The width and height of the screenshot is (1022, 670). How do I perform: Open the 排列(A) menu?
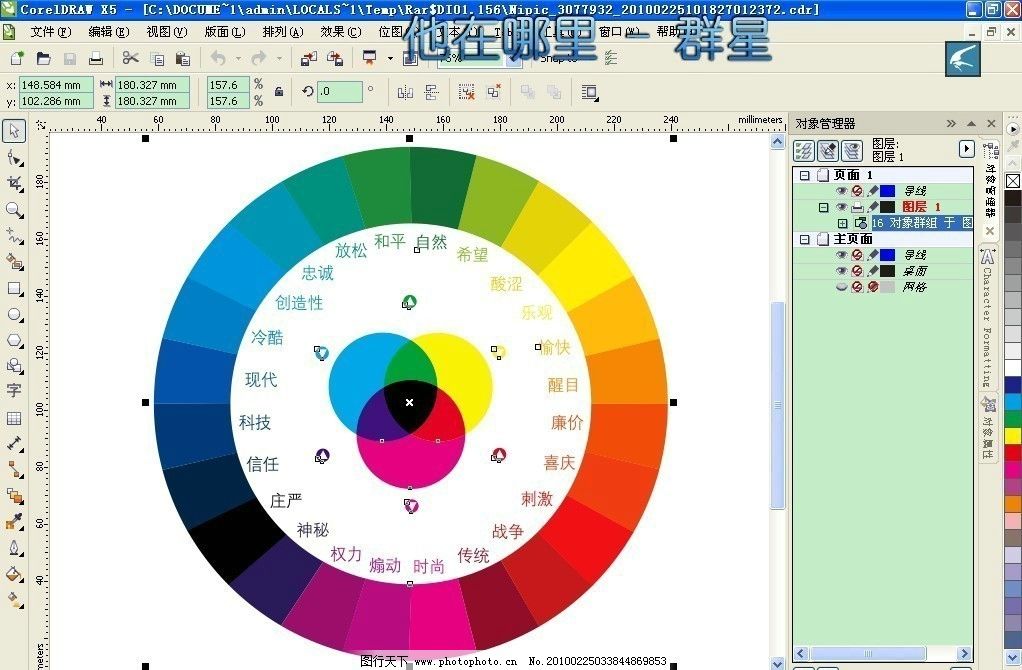click(x=282, y=31)
